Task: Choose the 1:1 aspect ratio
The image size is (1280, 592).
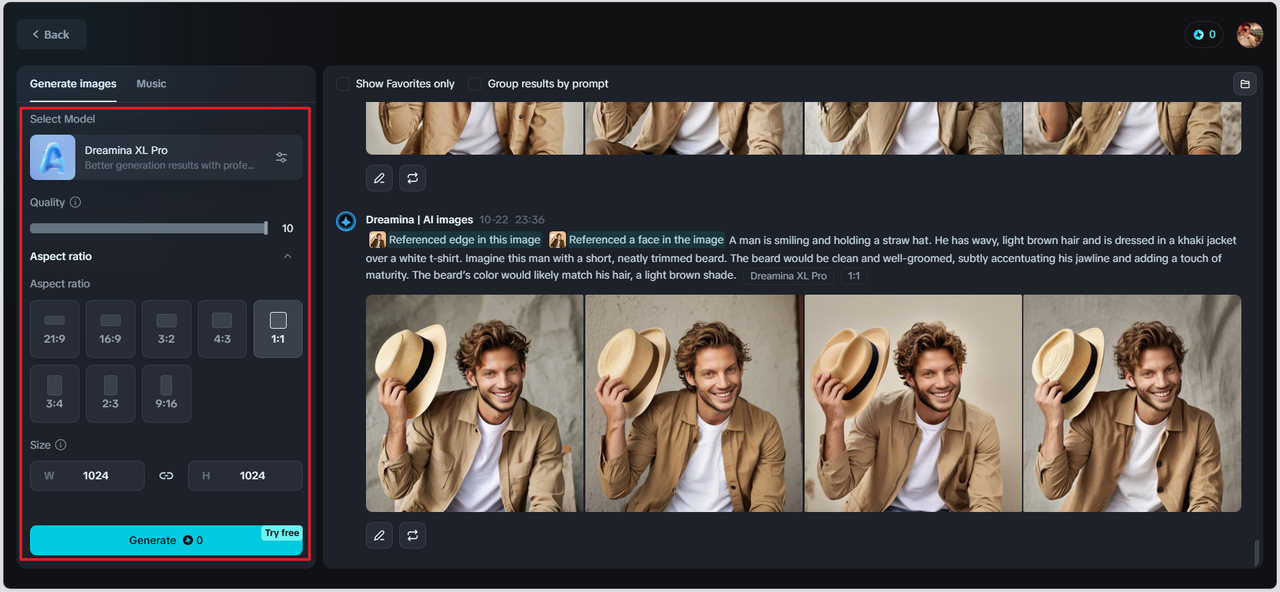Action: [x=278, y=329]
